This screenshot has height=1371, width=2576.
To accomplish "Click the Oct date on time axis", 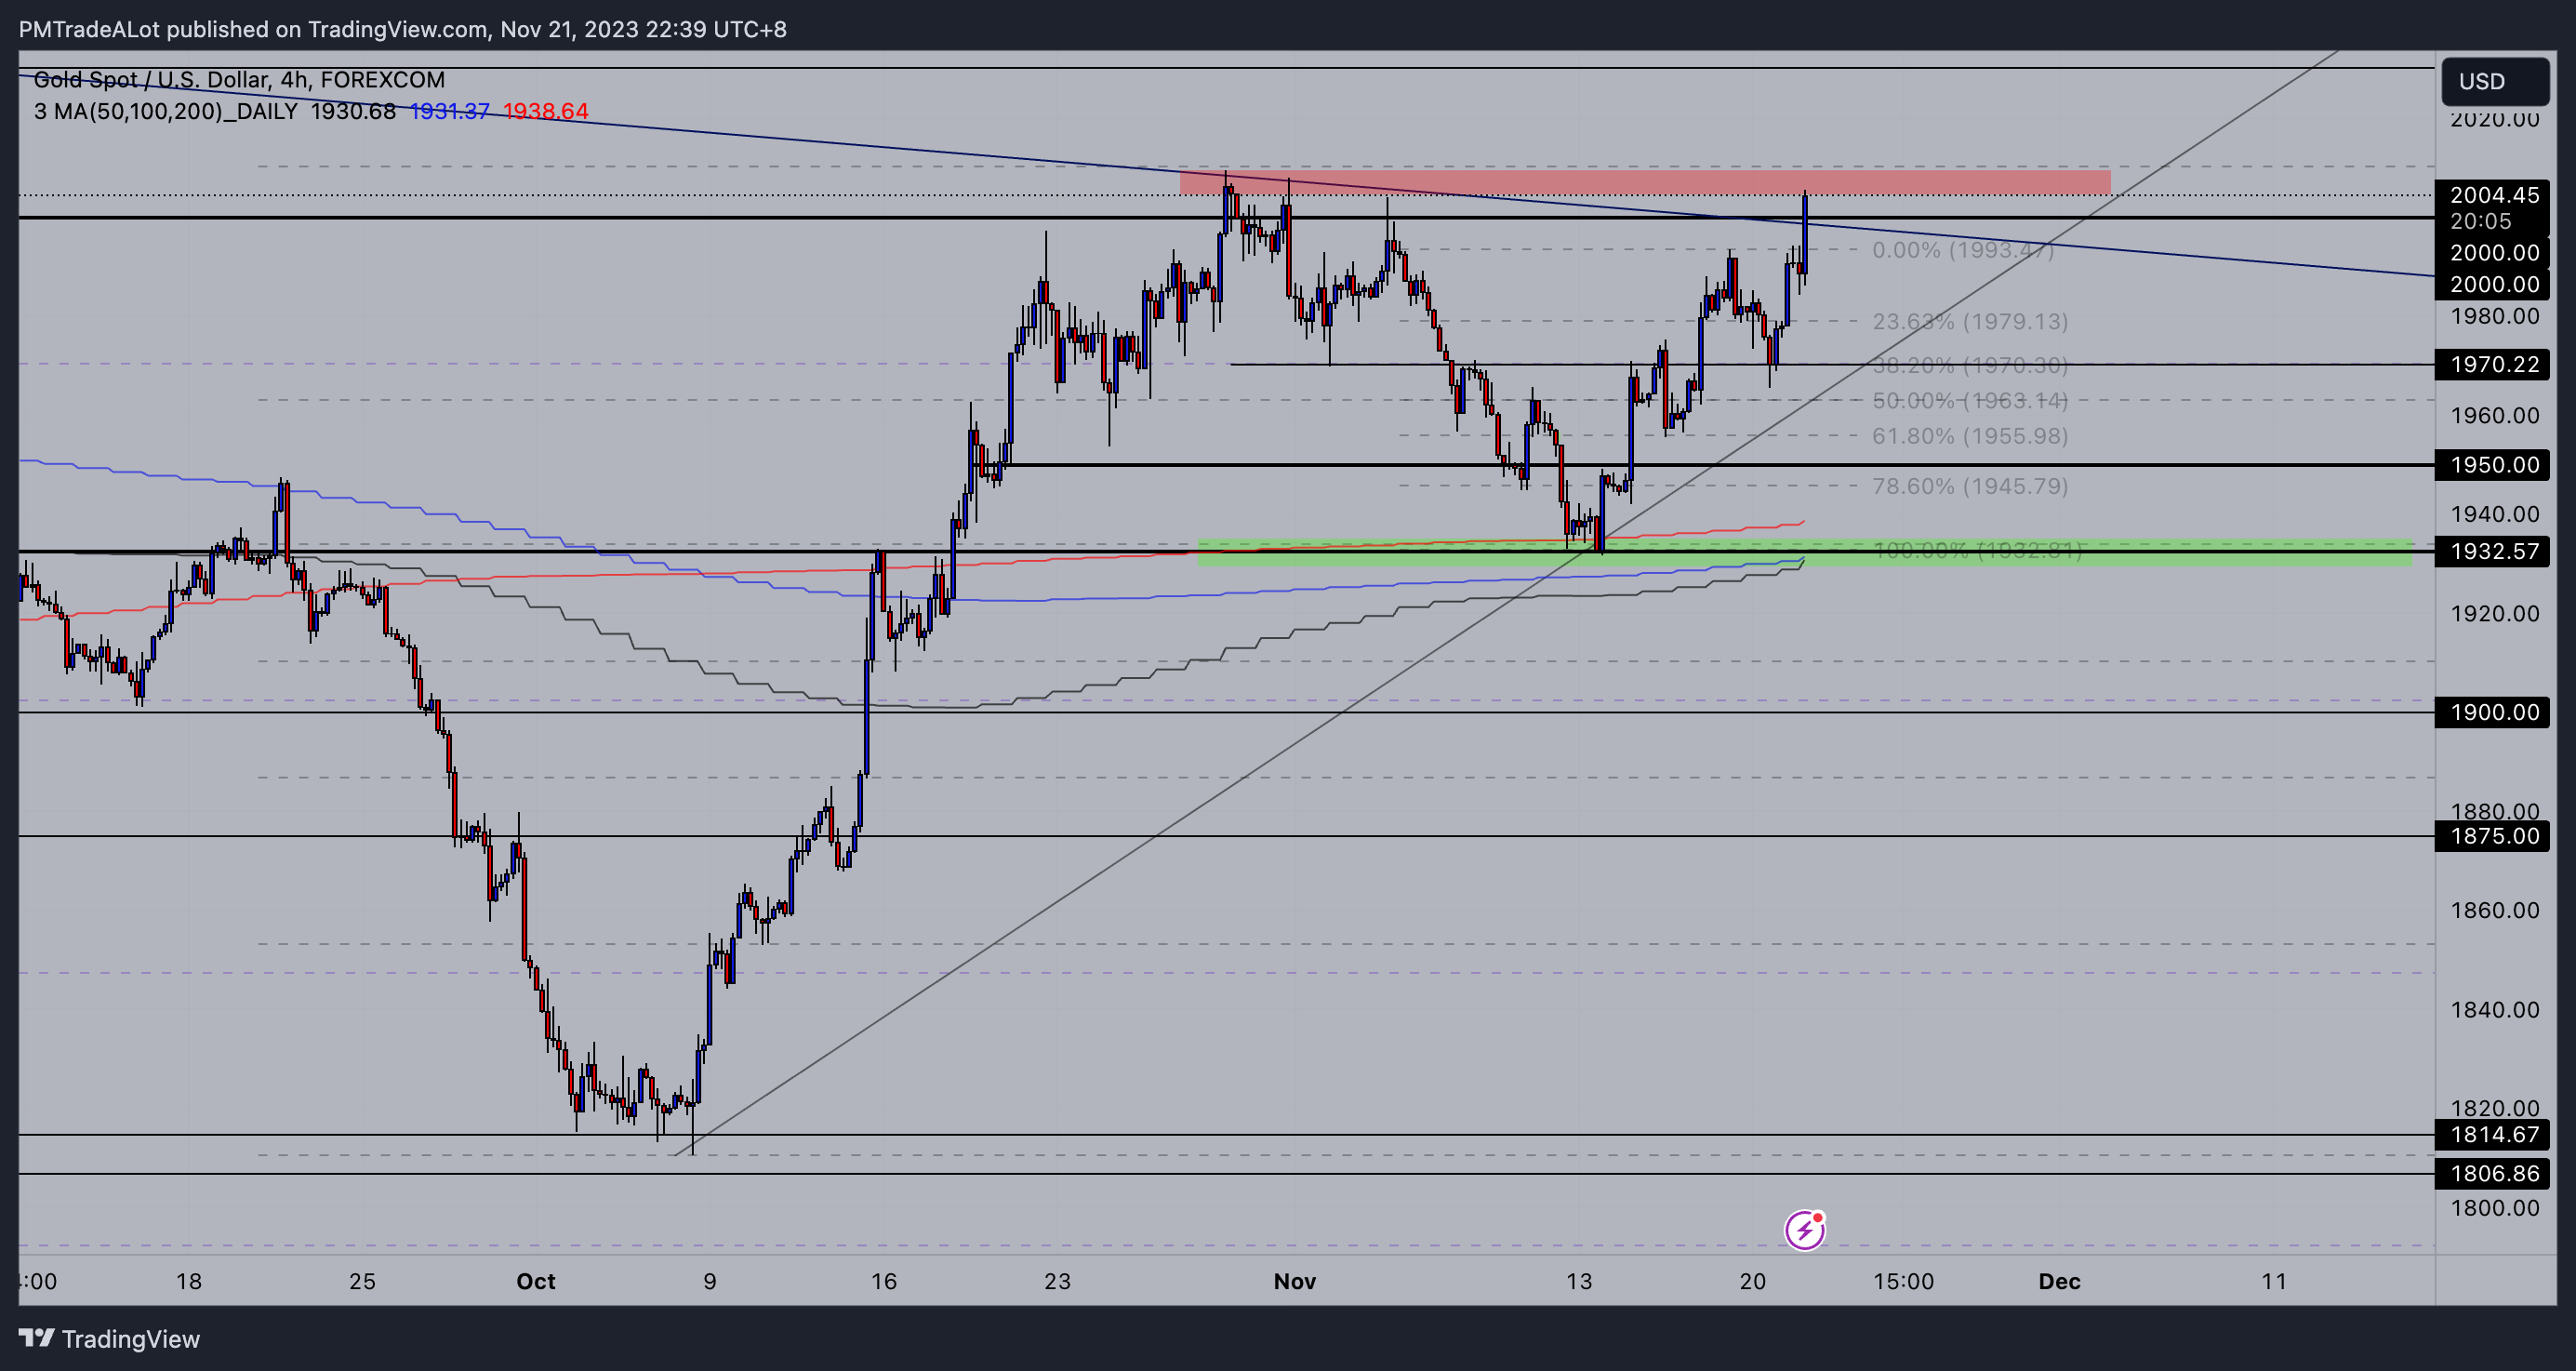I will (x=536, y=1281).
